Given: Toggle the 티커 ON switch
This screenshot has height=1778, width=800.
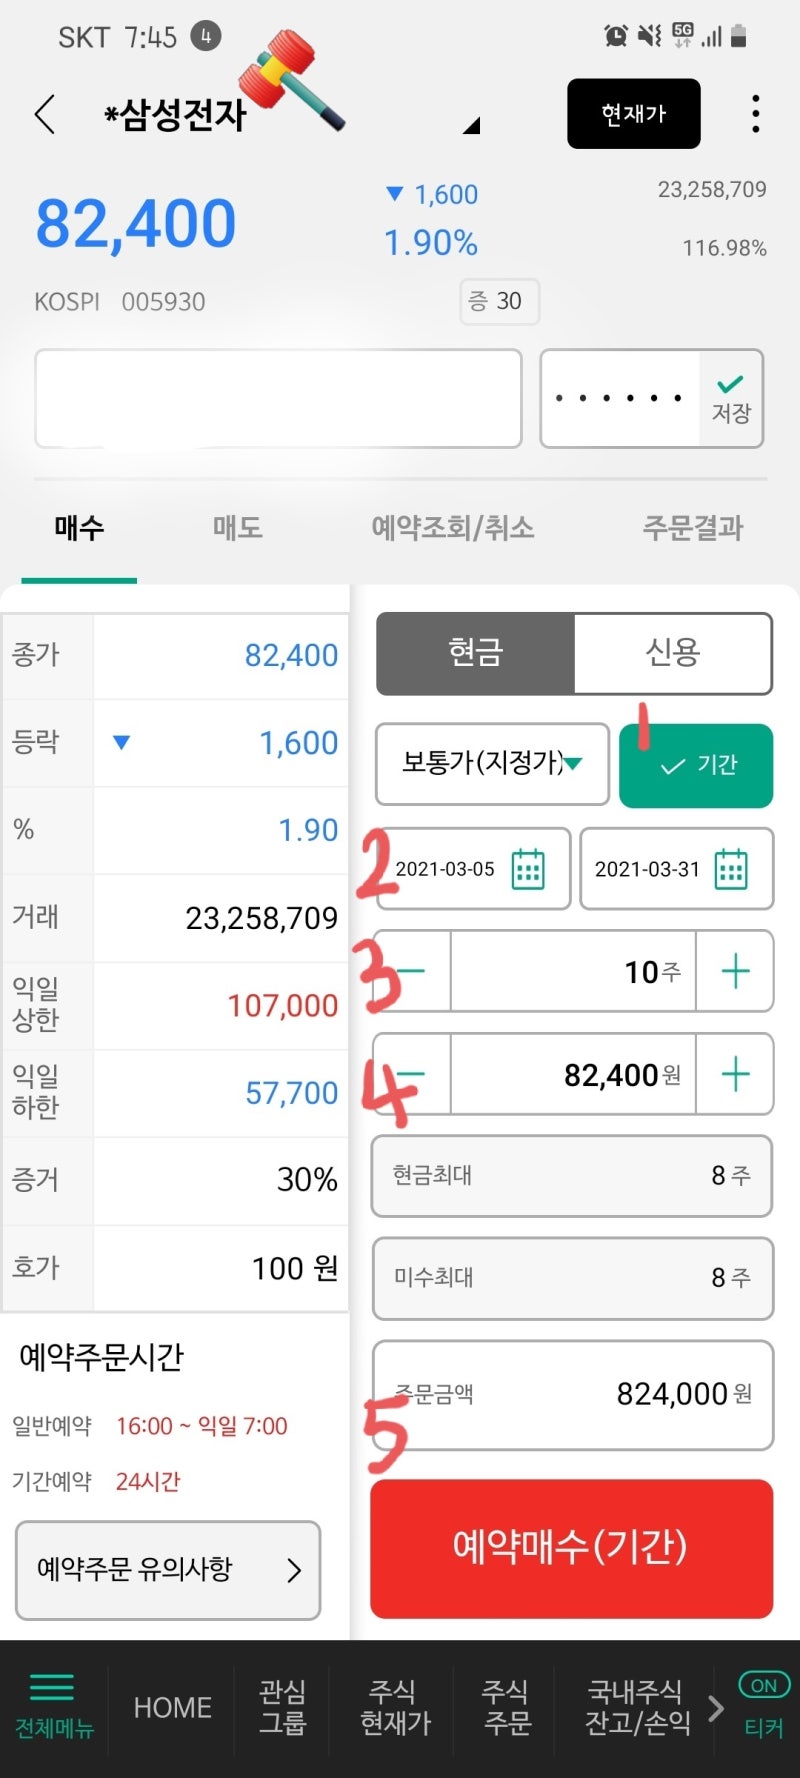Looking at the screenshot, I should (764, 1686).
